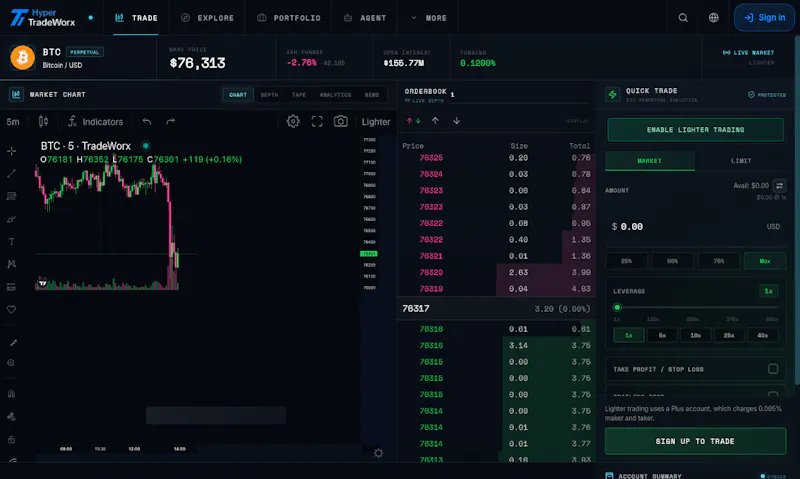Open the globe language selector
The image size is (800, 479).
coord(713,18)
